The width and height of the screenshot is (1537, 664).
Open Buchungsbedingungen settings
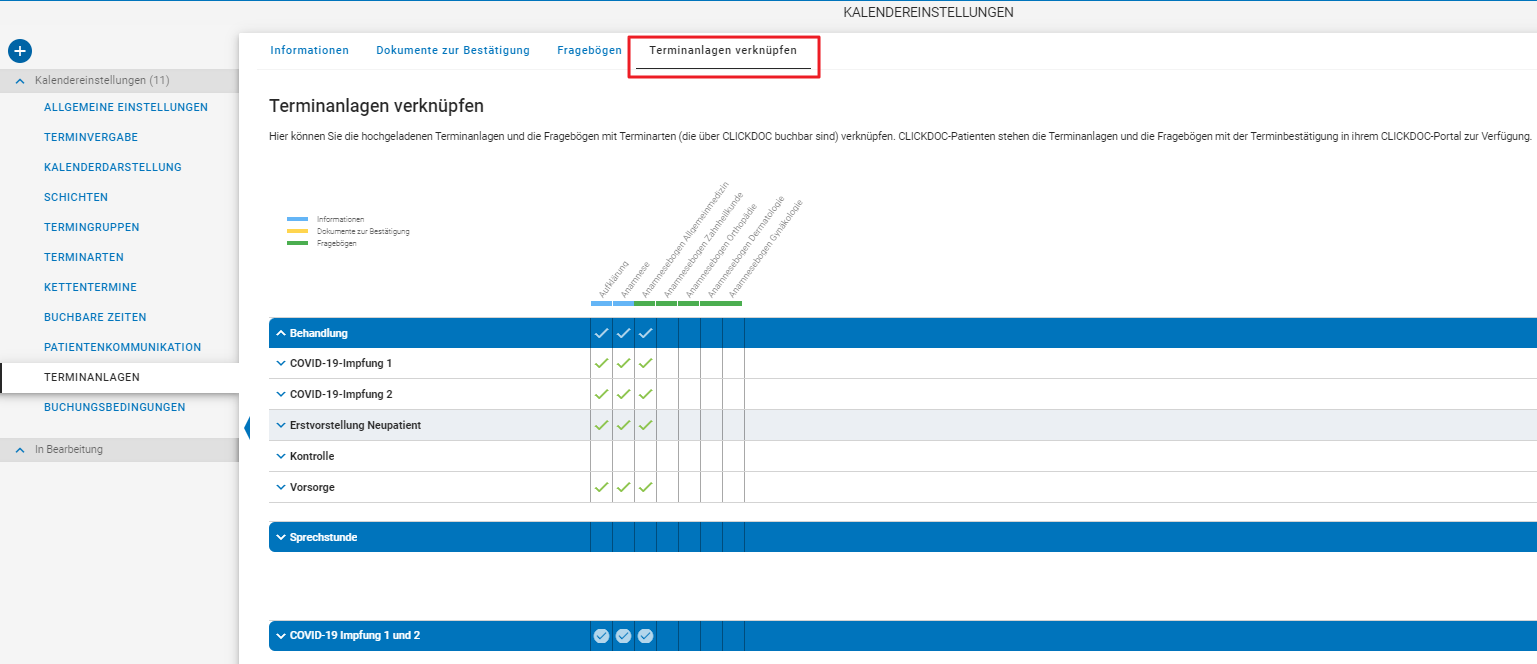[x=115, y=407]
